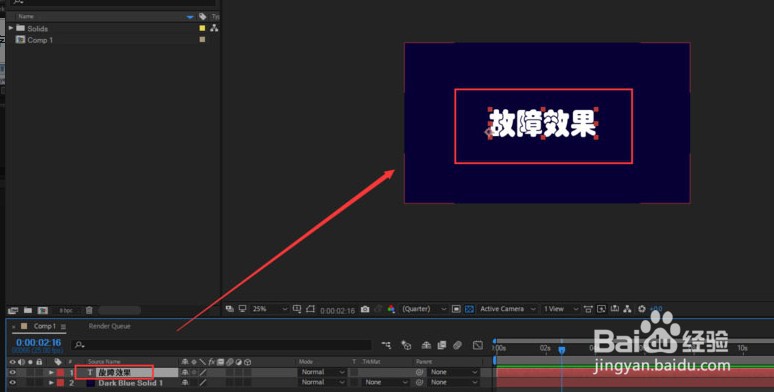Open the Quarter resolution dropdown
Screen dimensions: 774x392
(424, 309)
